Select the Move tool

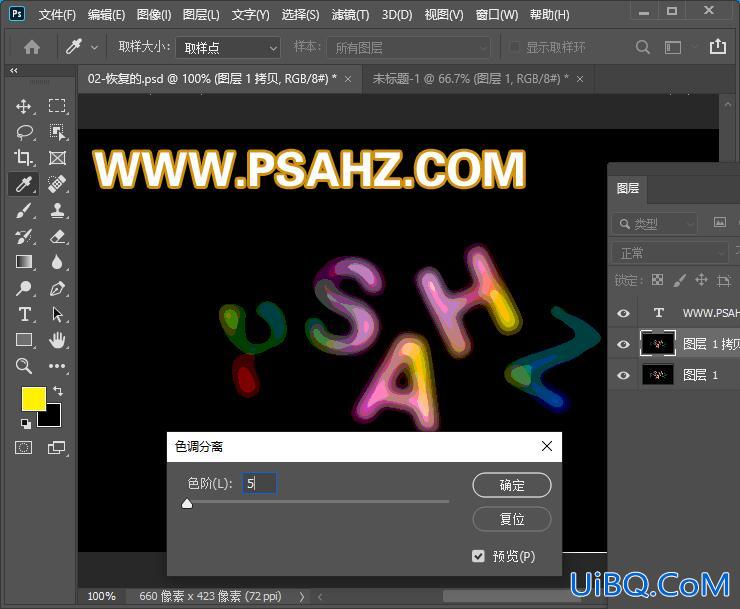(x=24, y=106)
